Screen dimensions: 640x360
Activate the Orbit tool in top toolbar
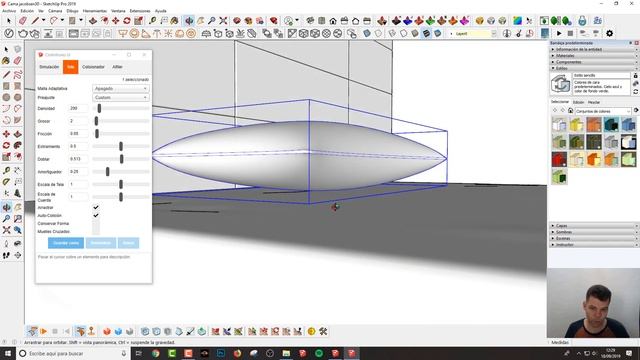(189, 20)
